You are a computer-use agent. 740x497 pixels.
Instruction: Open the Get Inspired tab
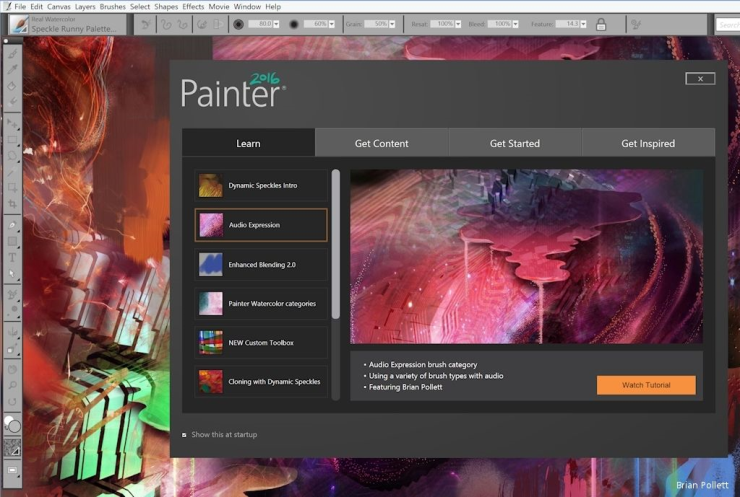(x=647, y=143)
